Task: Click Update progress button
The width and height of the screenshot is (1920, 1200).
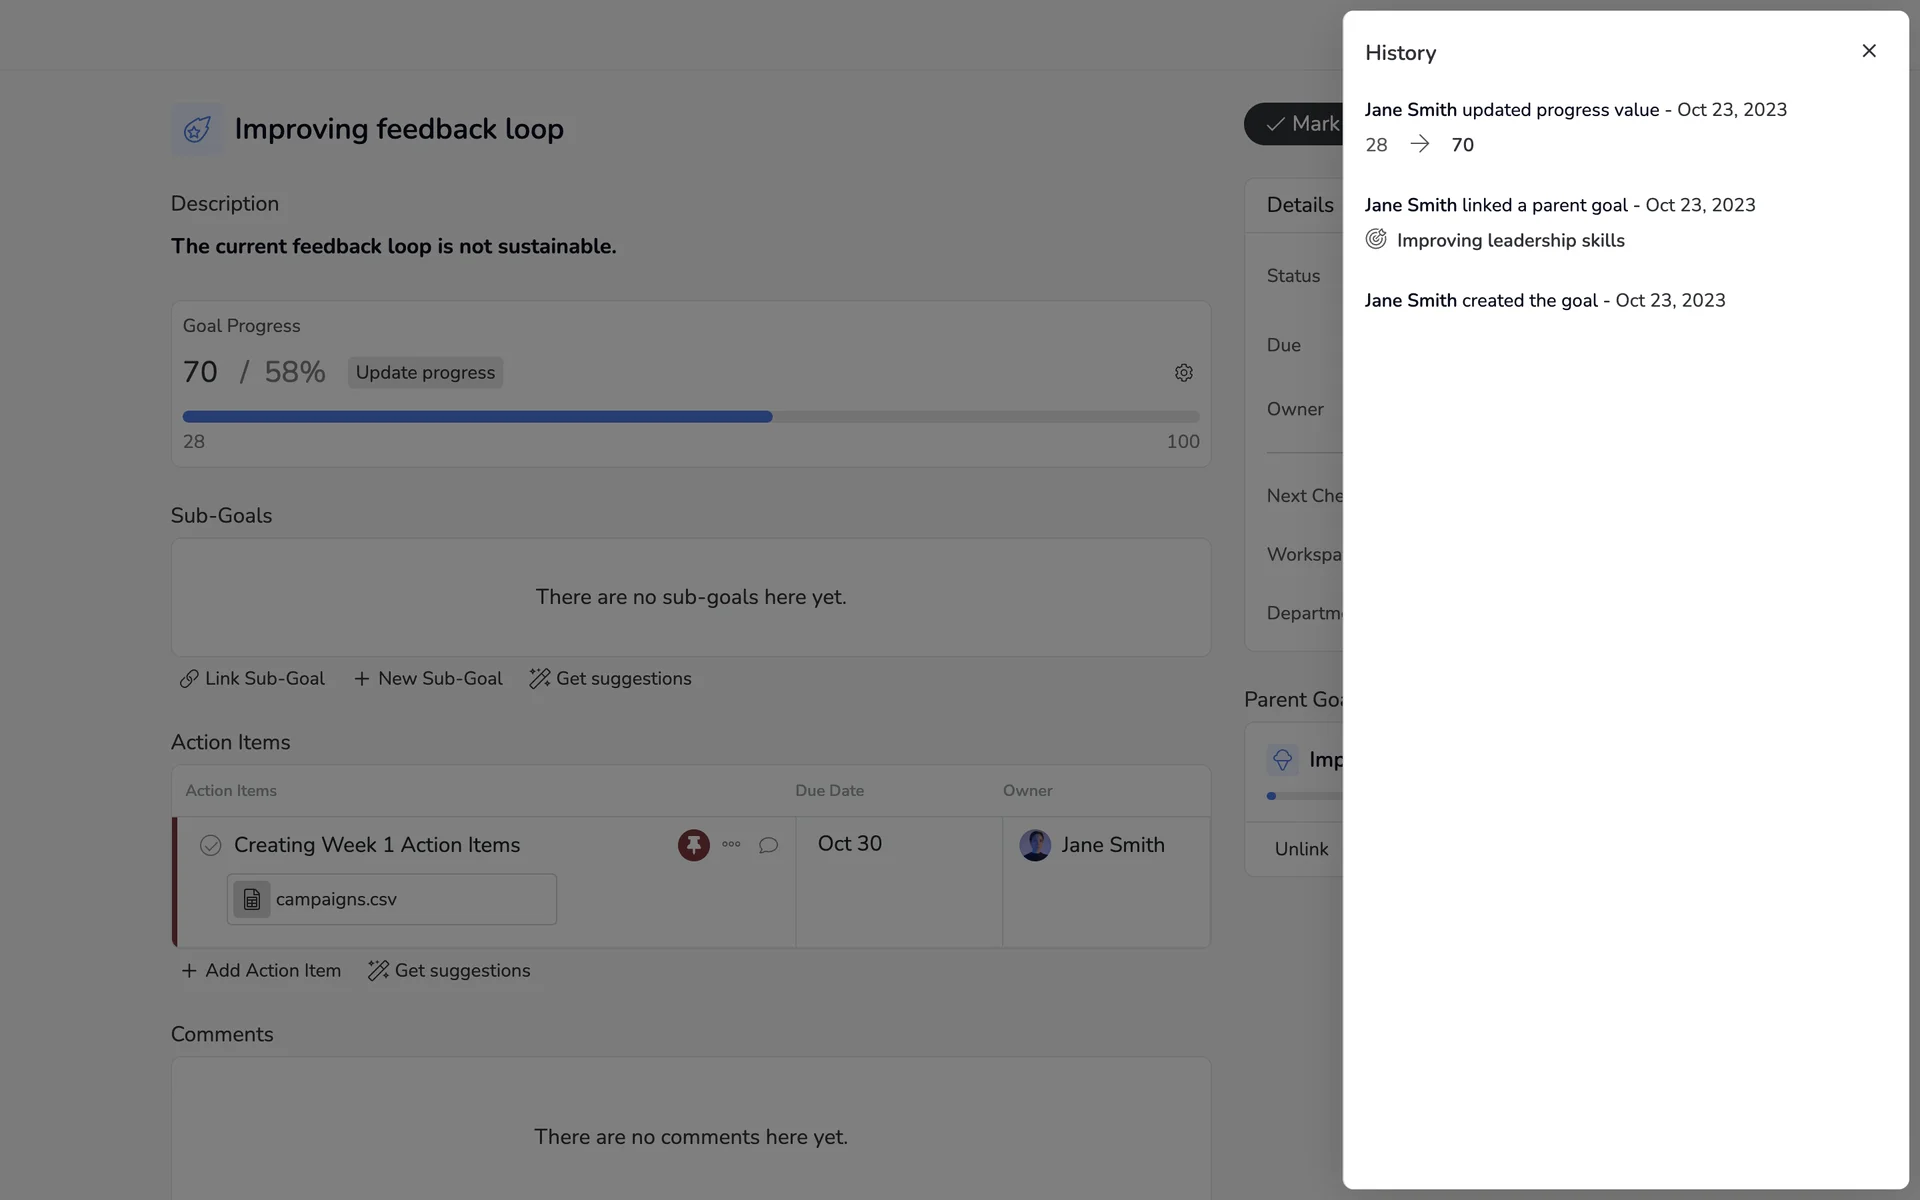Action: (425, 372)
